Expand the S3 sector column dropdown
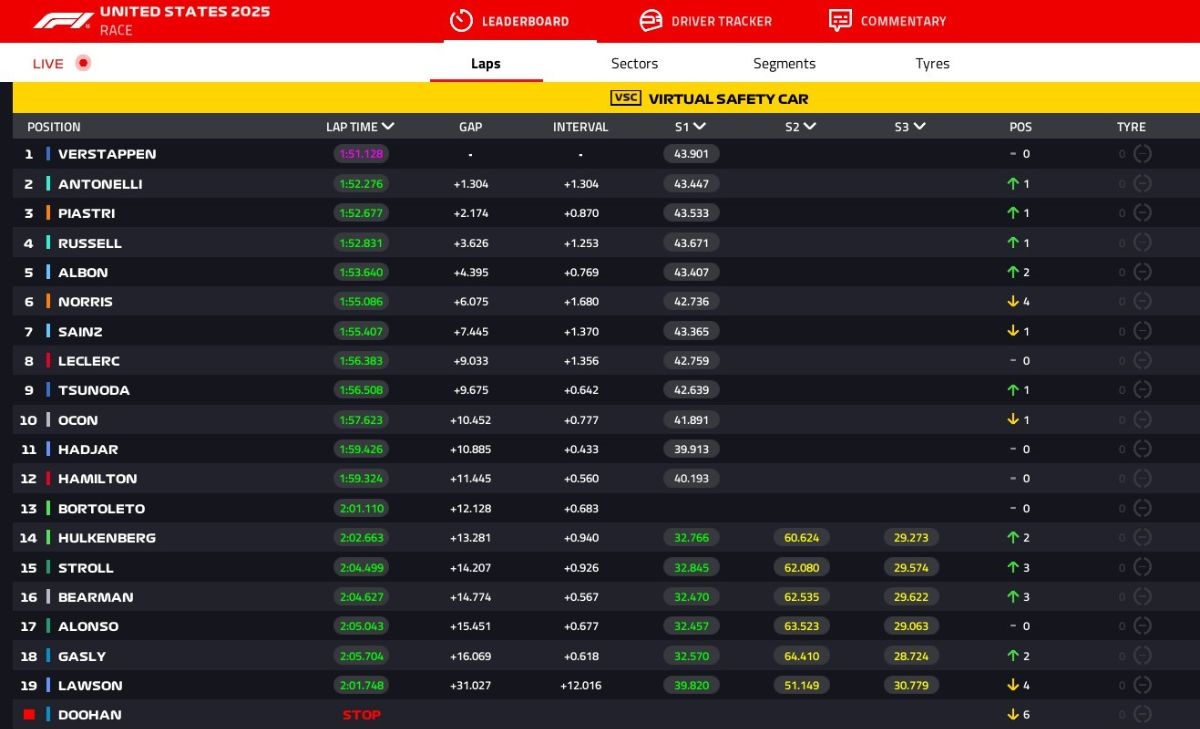Image resolution: width=1200 pixels, height=729 pixels. coord(919,127)
